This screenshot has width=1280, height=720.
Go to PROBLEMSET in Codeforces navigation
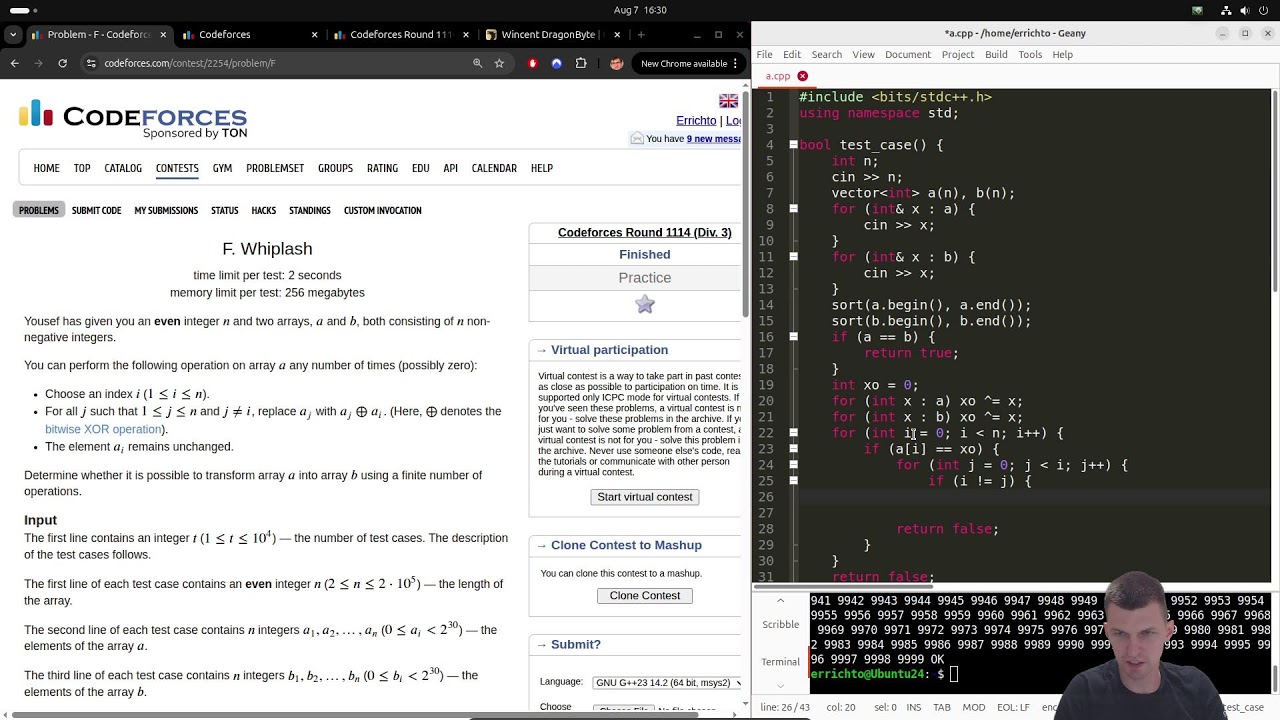(x=275, y=168)
